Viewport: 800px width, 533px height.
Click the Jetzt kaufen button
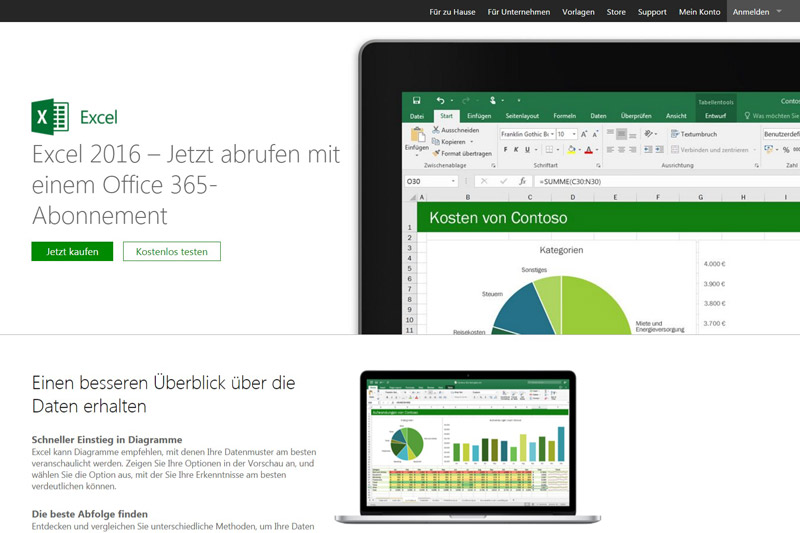click(72, 251)
